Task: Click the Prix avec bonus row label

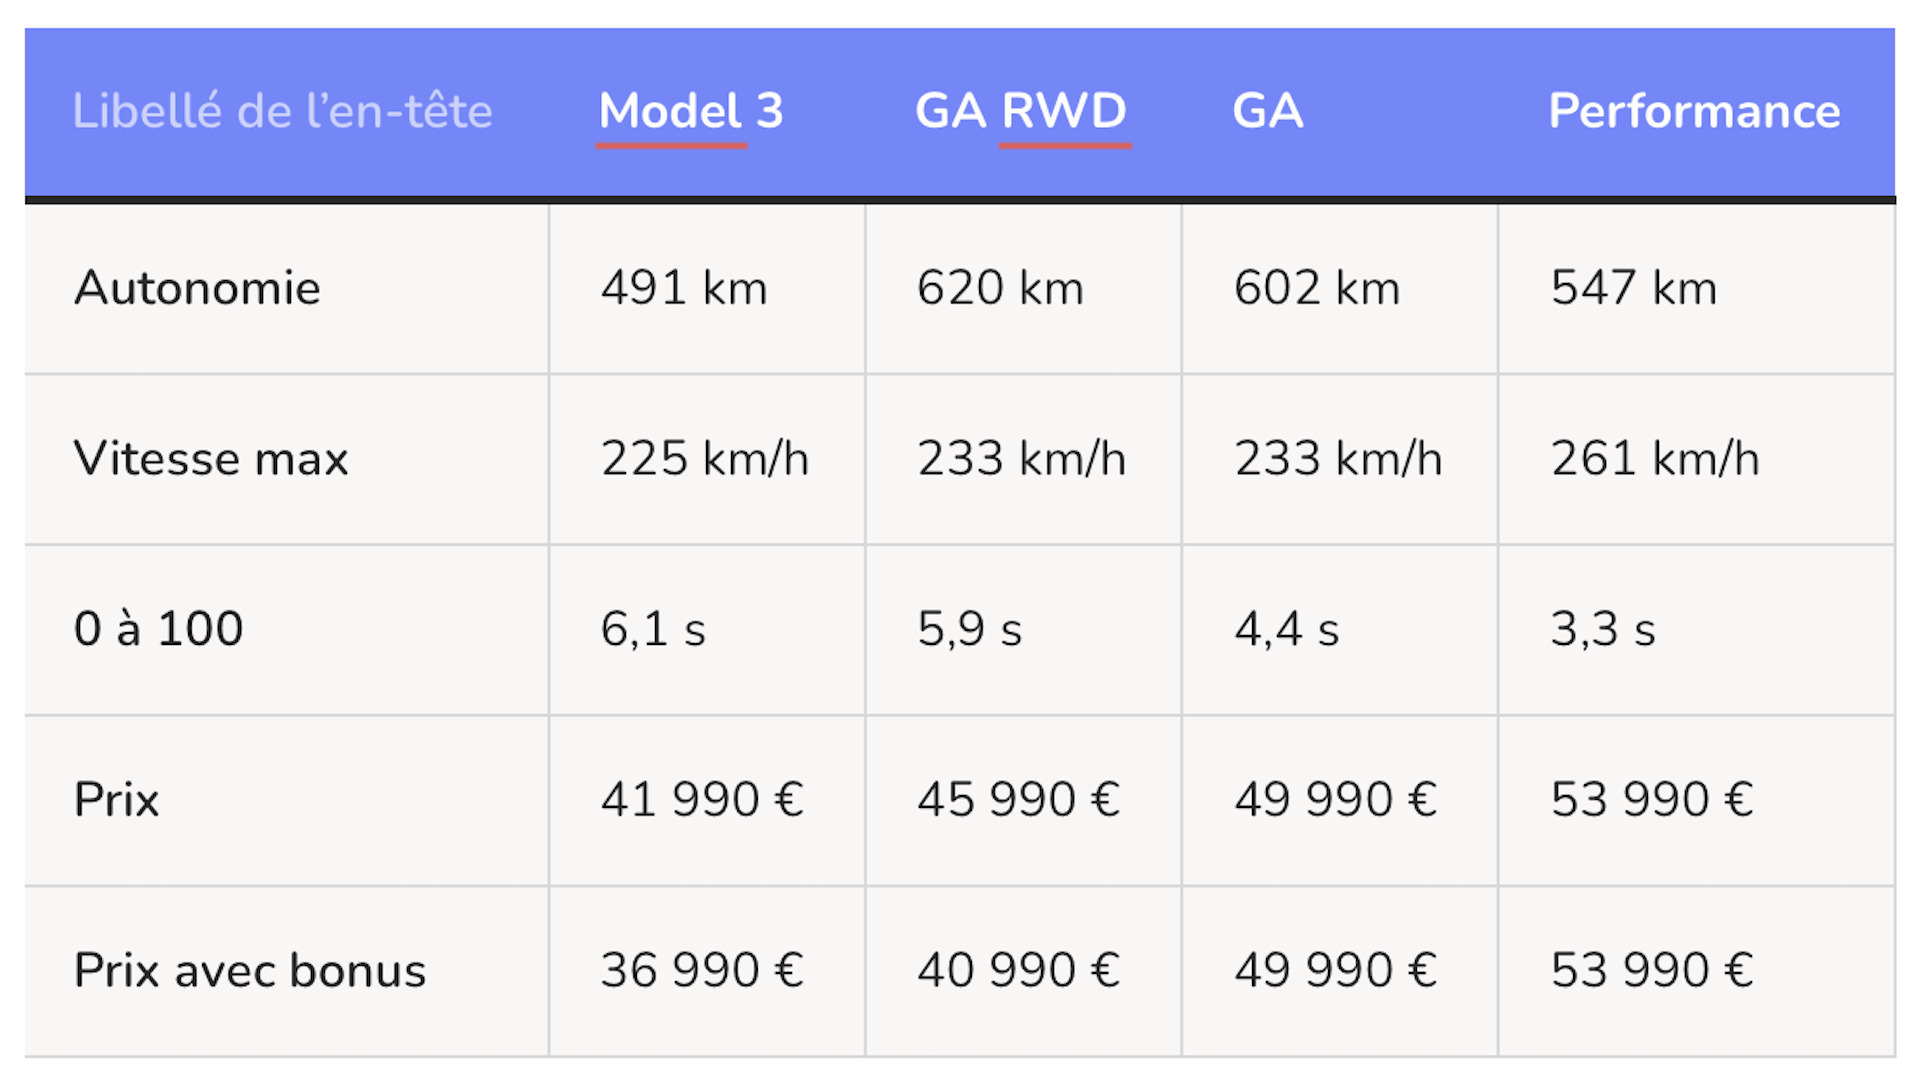Action: click(250, 970)
